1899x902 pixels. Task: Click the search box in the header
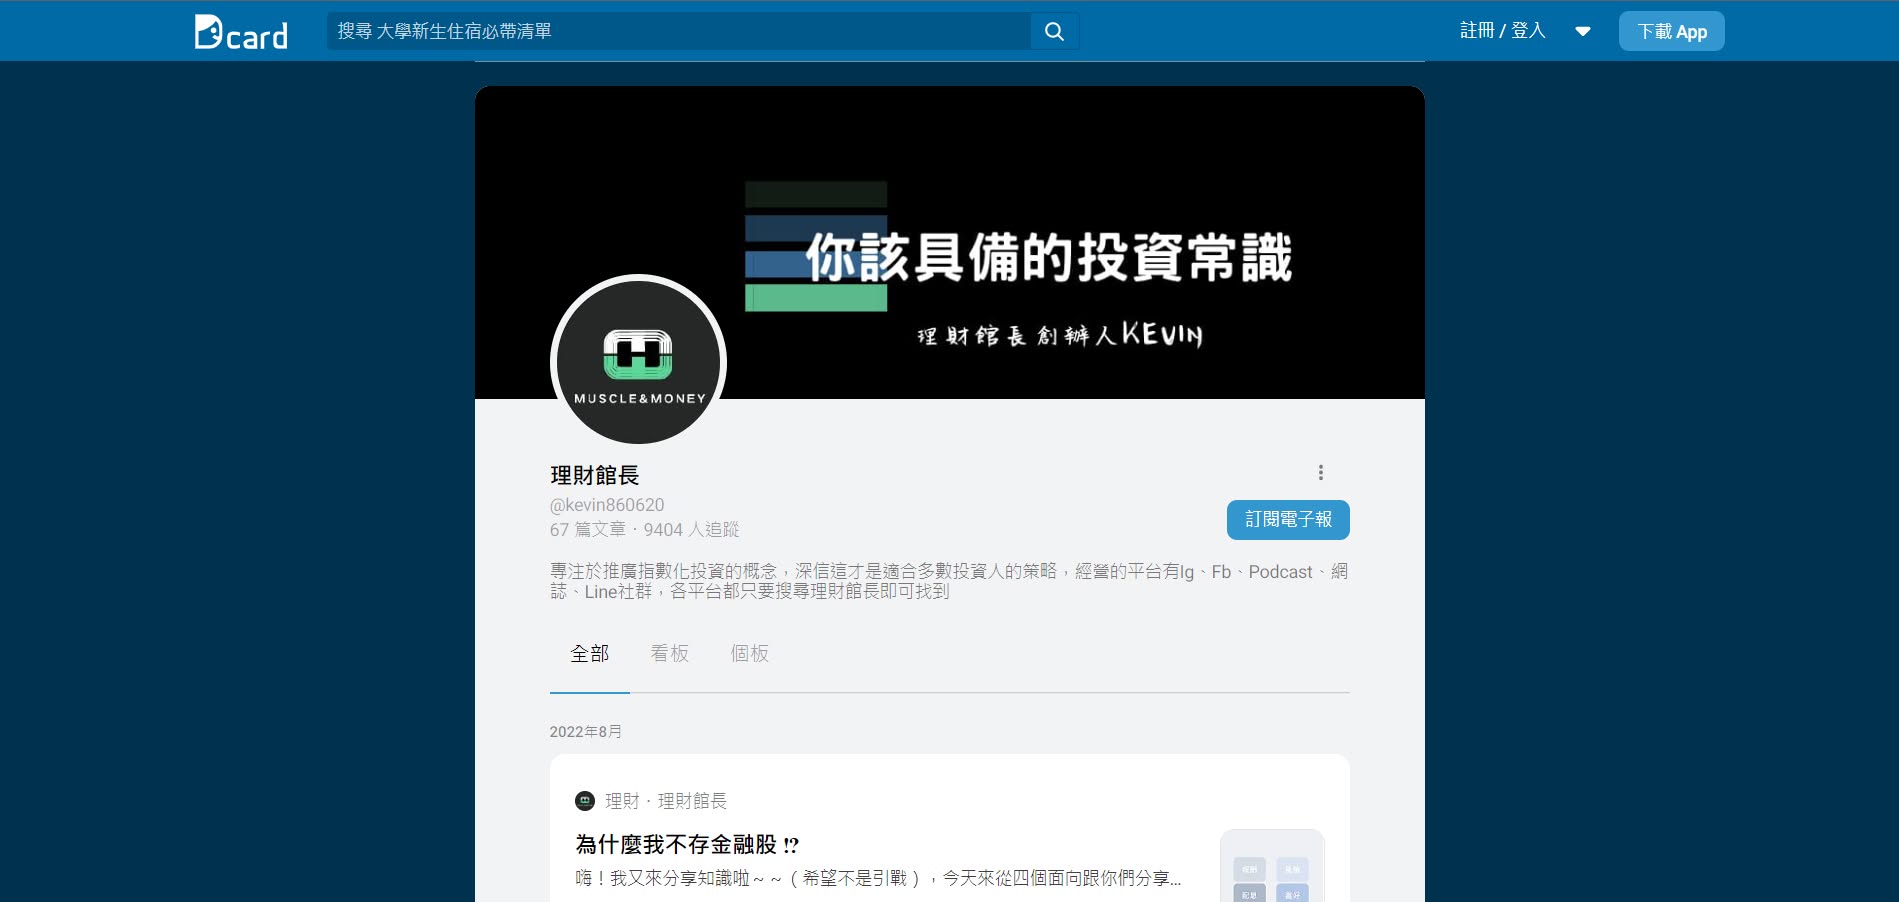tap(680, 32)
